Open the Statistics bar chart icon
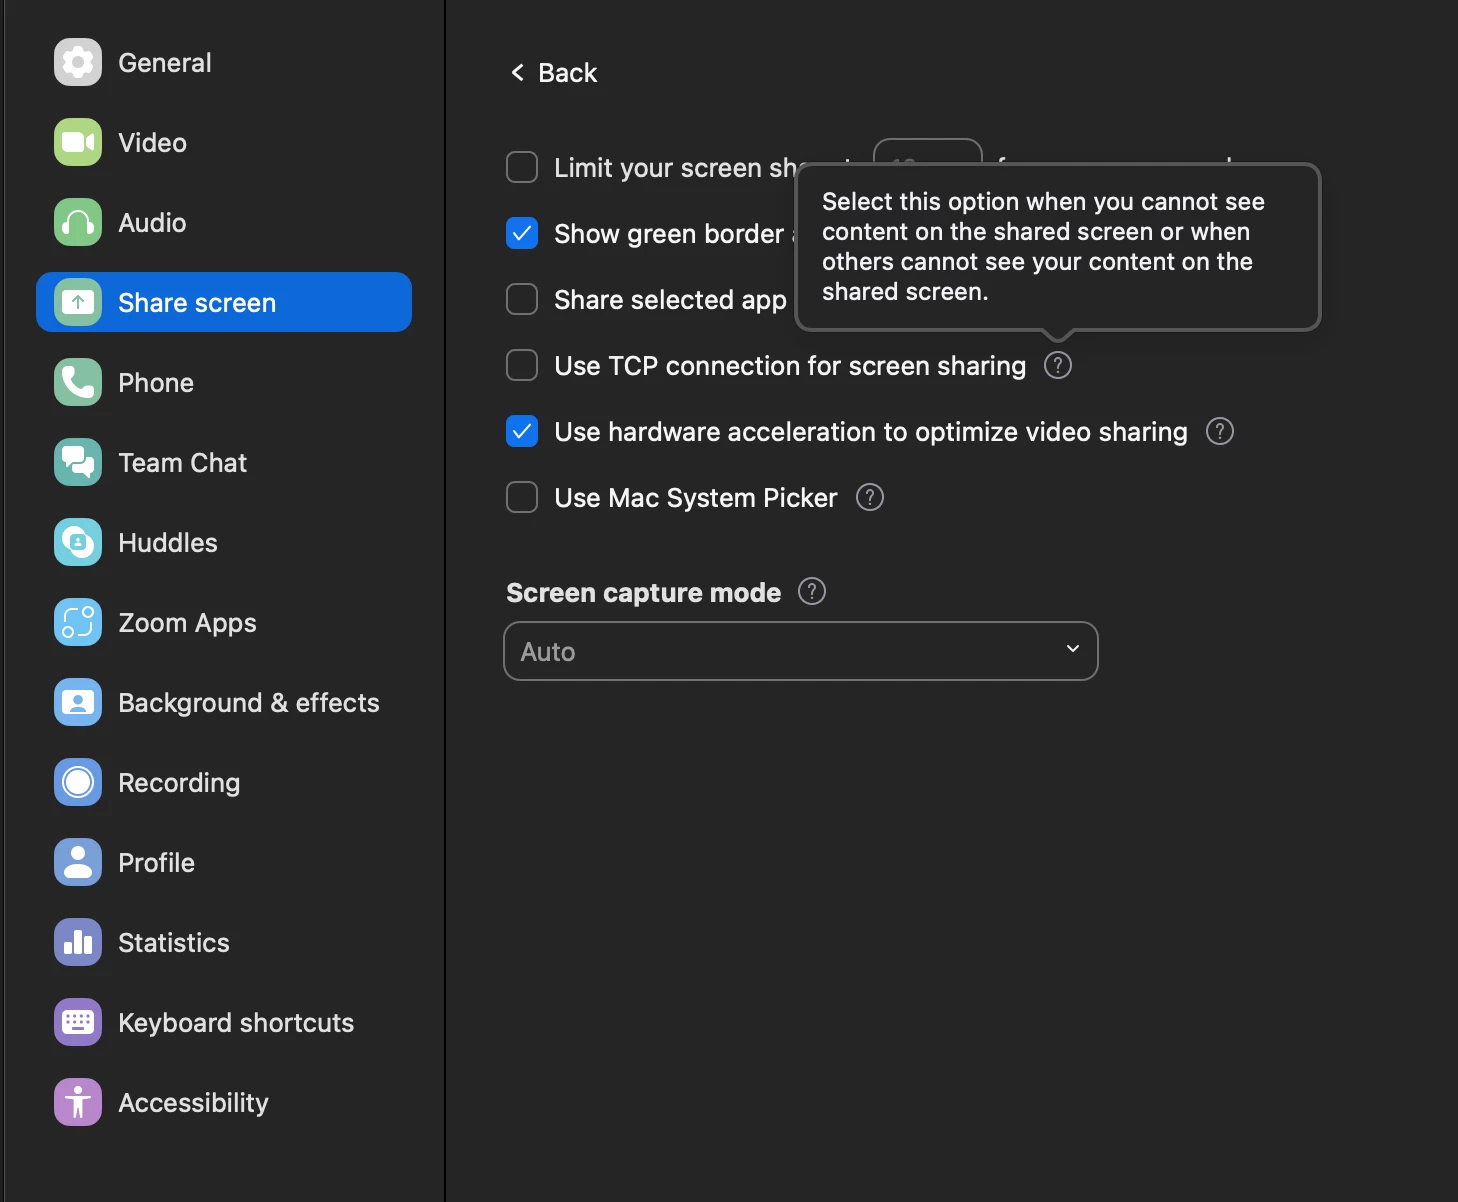This screenshot has width=1458, height=1202. (78, 942)
